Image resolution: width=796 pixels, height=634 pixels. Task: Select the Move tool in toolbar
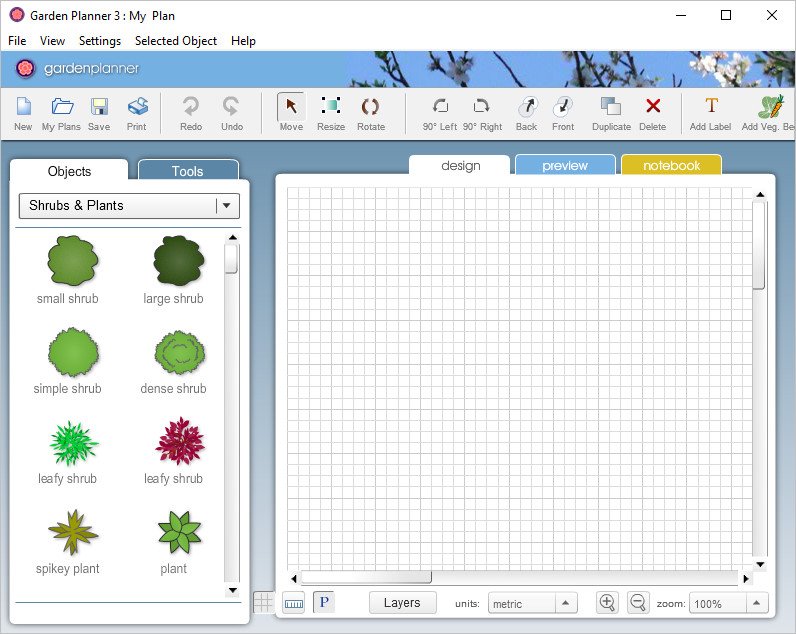point(291,112)
